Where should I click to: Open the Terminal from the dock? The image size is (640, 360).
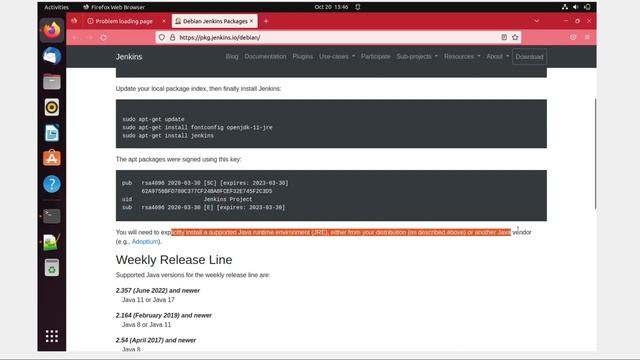(x=52, y=216)
